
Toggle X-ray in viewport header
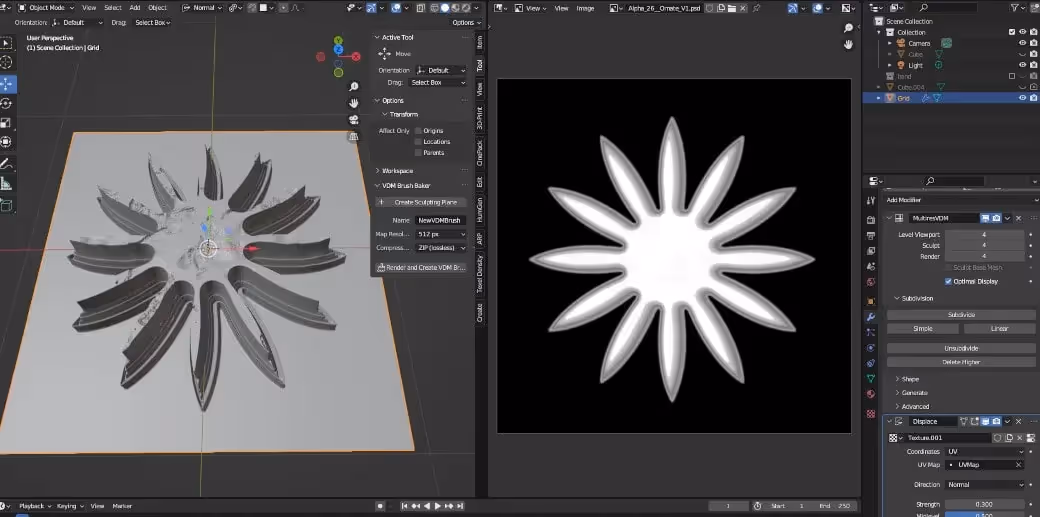[422, 8]
